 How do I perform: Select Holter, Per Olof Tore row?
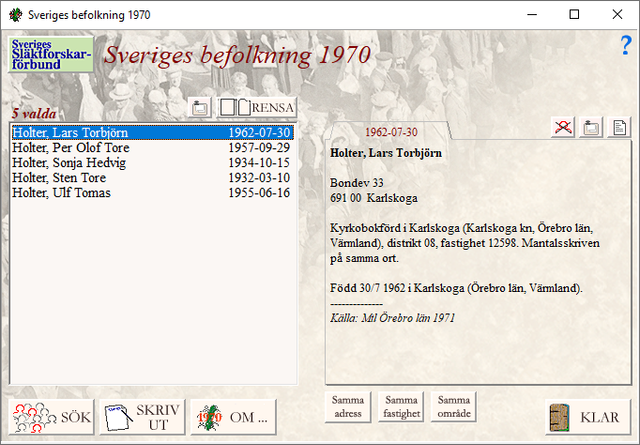tap(153, 148)
